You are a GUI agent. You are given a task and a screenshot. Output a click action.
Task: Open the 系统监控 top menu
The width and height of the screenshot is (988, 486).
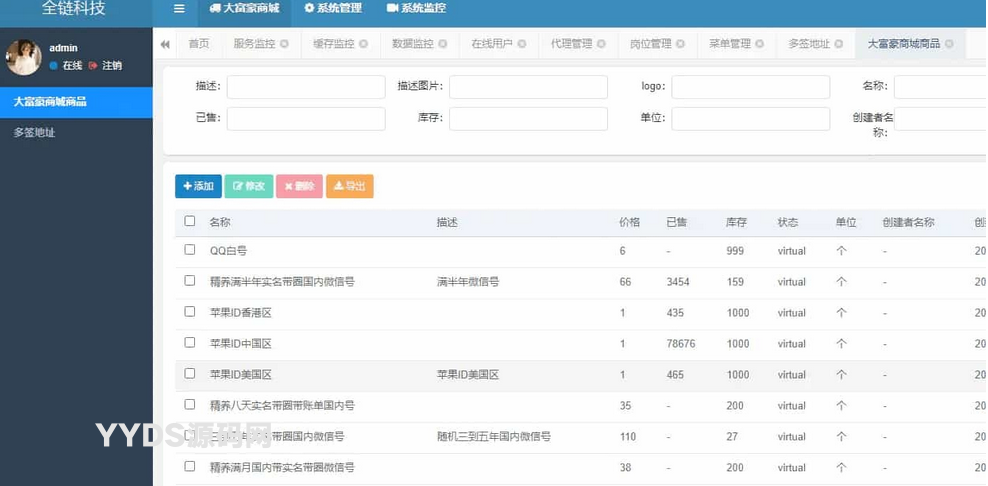coord(416,9)
